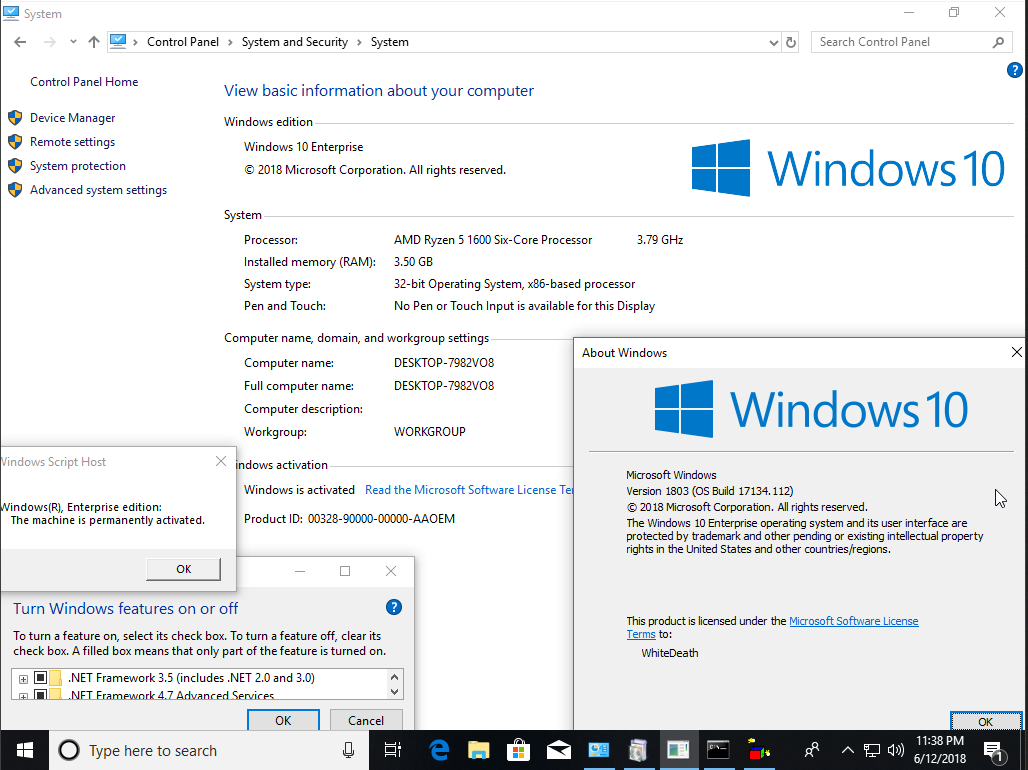
Task: Expand .NET Framework 3.5 tree node
Action: 23,679
